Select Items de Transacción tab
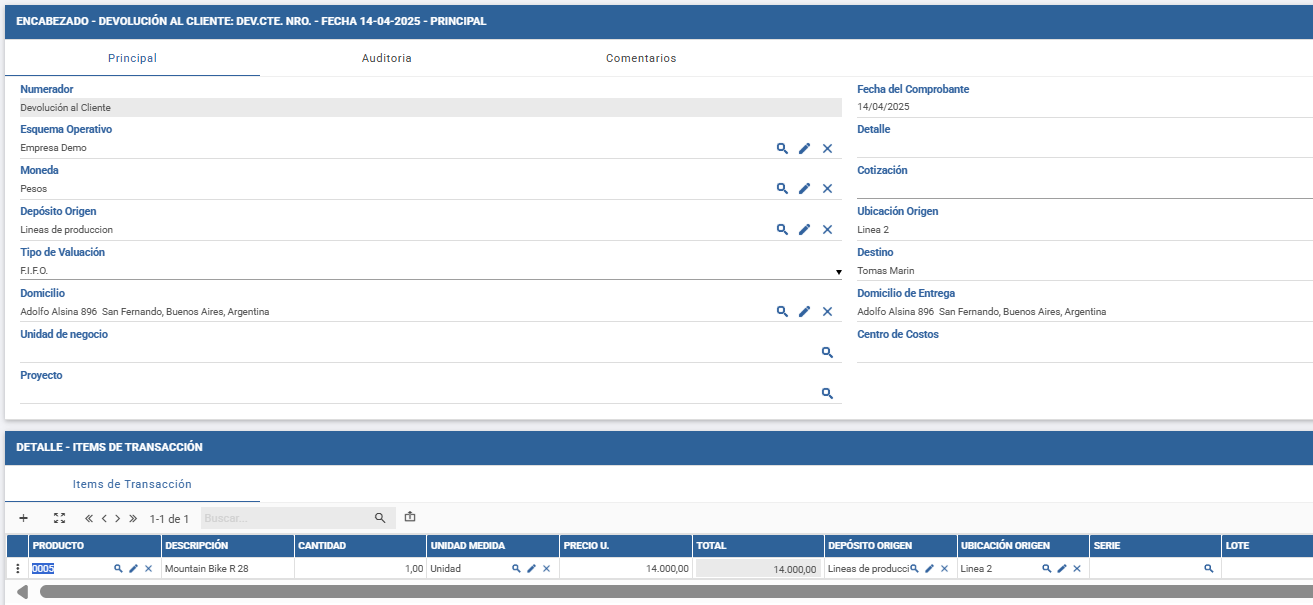The width and height of the screenshot is (1313, 605). [132, 484]
